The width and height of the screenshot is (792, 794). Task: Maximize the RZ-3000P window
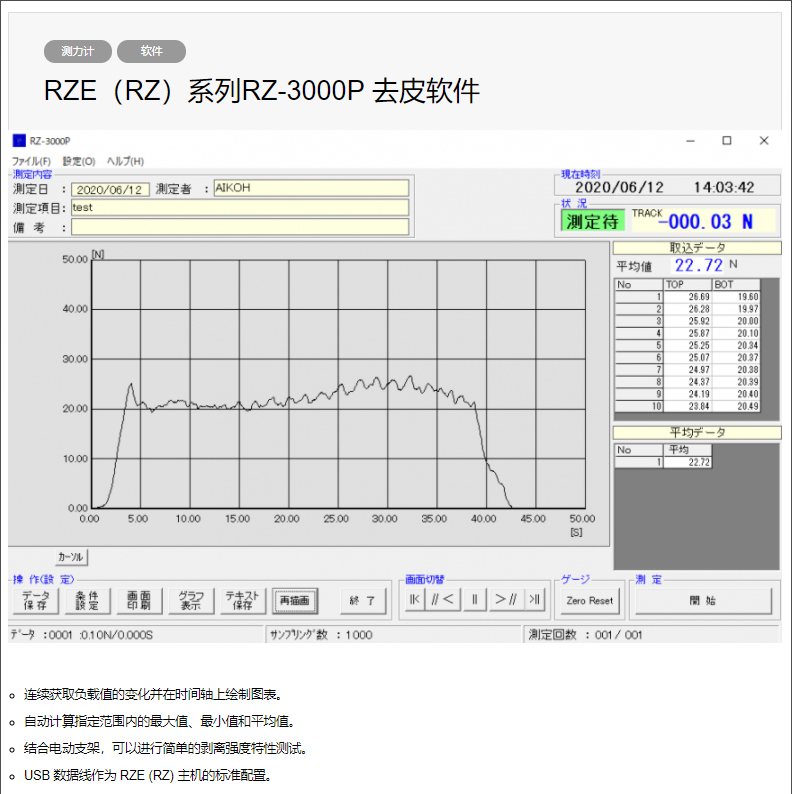727,141
